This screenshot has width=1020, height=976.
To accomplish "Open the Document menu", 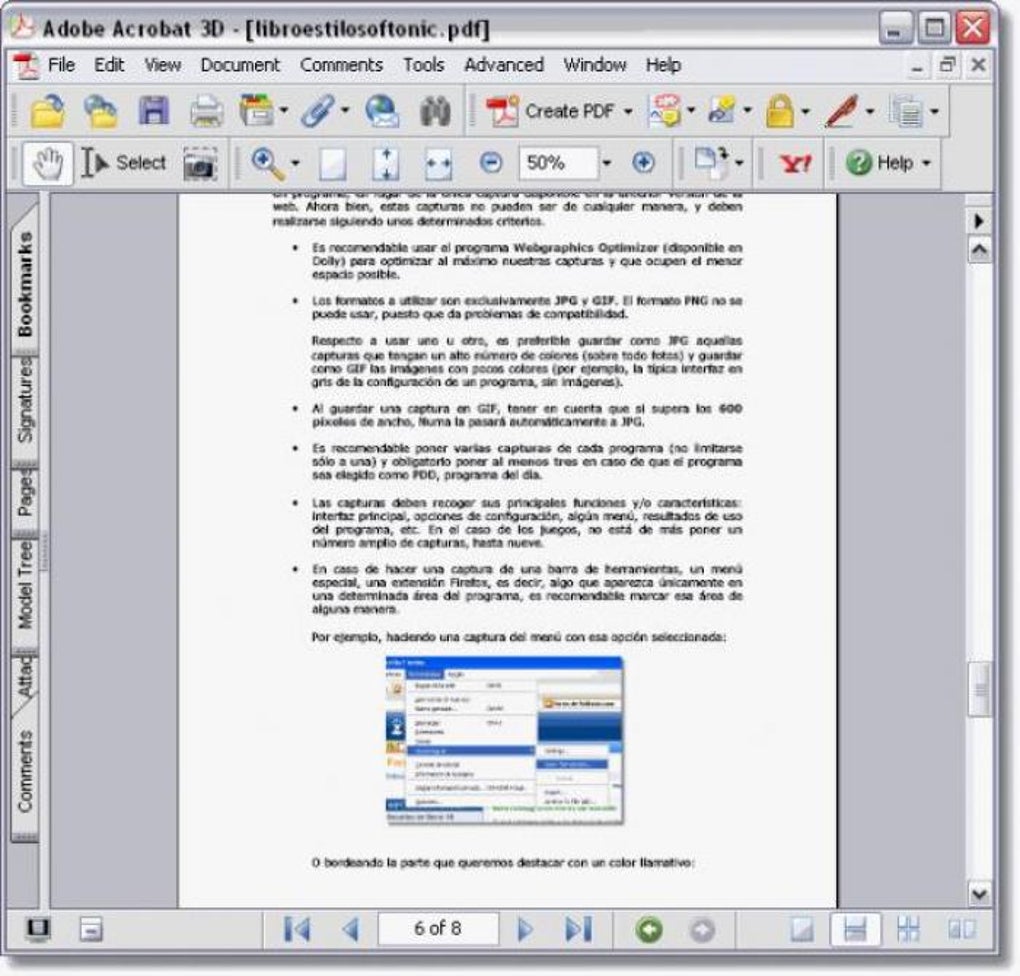I will pos(240,65).
